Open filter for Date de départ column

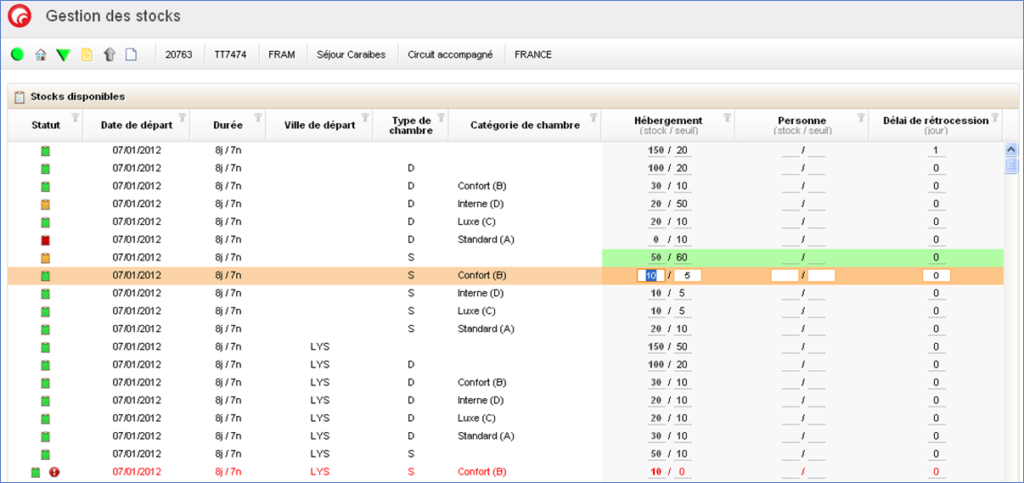pyautogui.click(x=181, y=118)
